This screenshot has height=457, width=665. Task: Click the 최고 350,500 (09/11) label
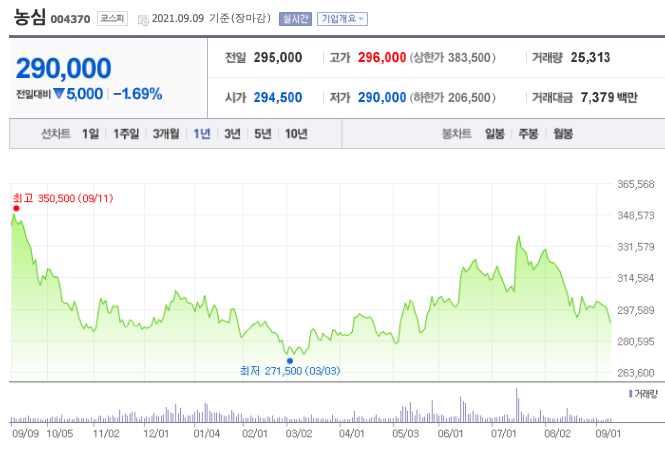point(63,198)
